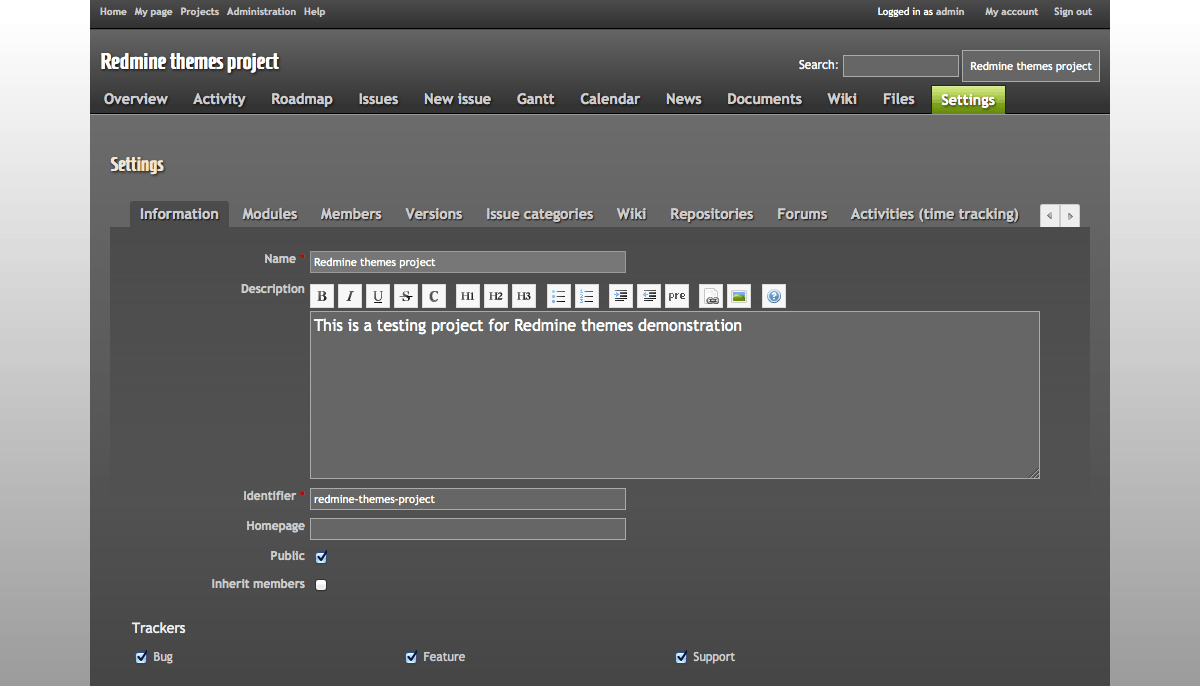Insert image into description
Image resolution: width=1200 pixels, height=686 pixels.
coord(739,296)
